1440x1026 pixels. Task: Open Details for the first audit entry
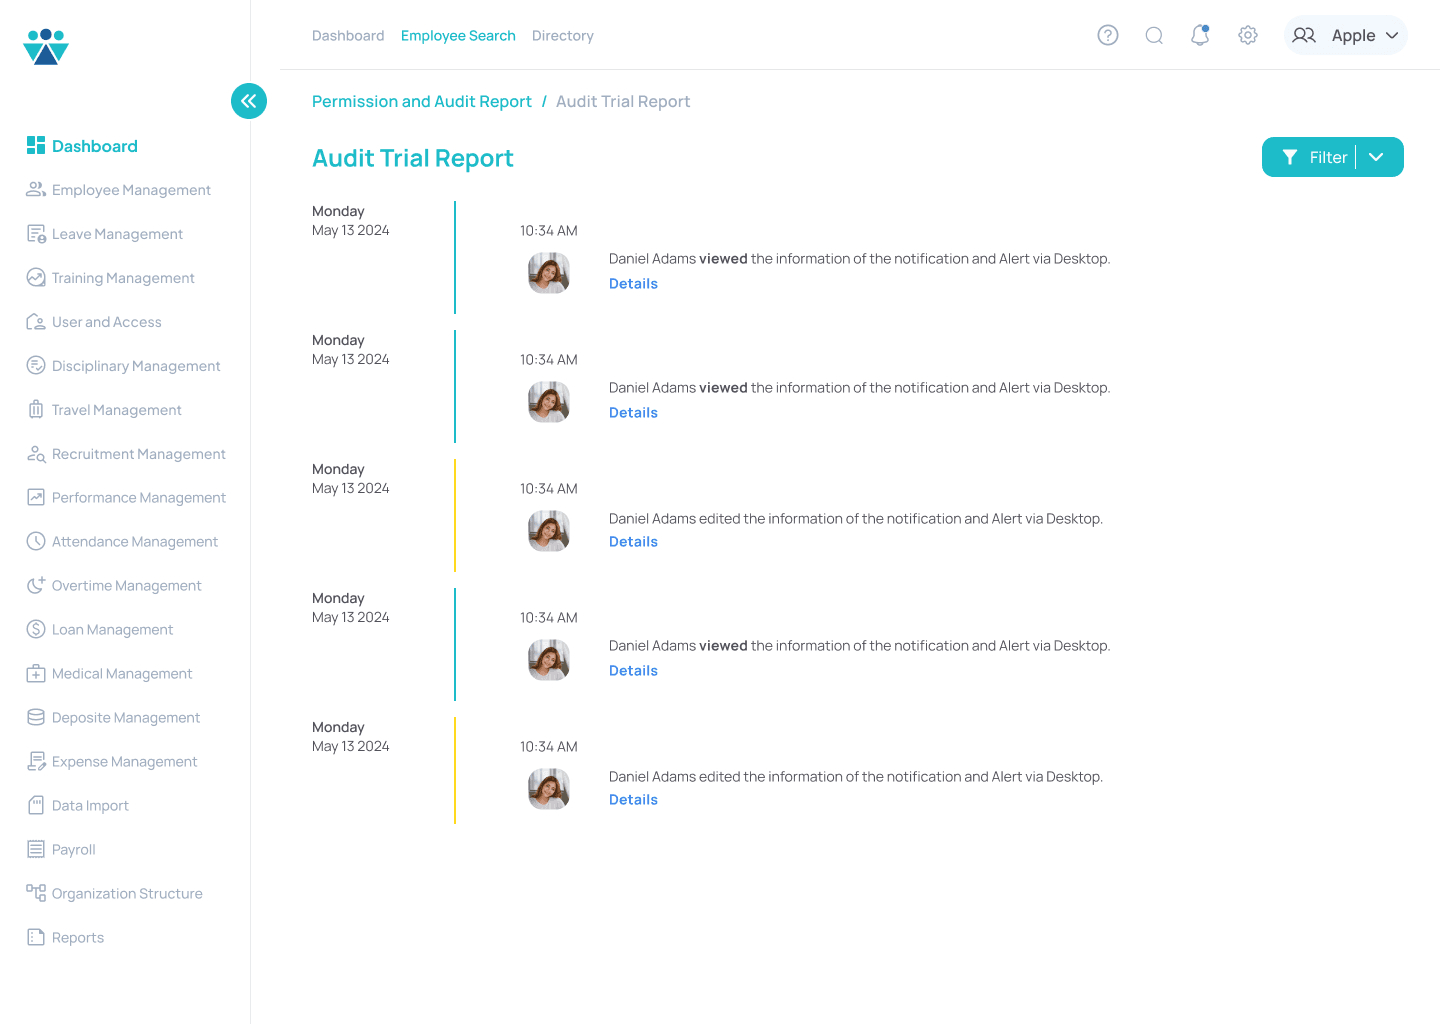pyautogui.click(x=633, y=284)
